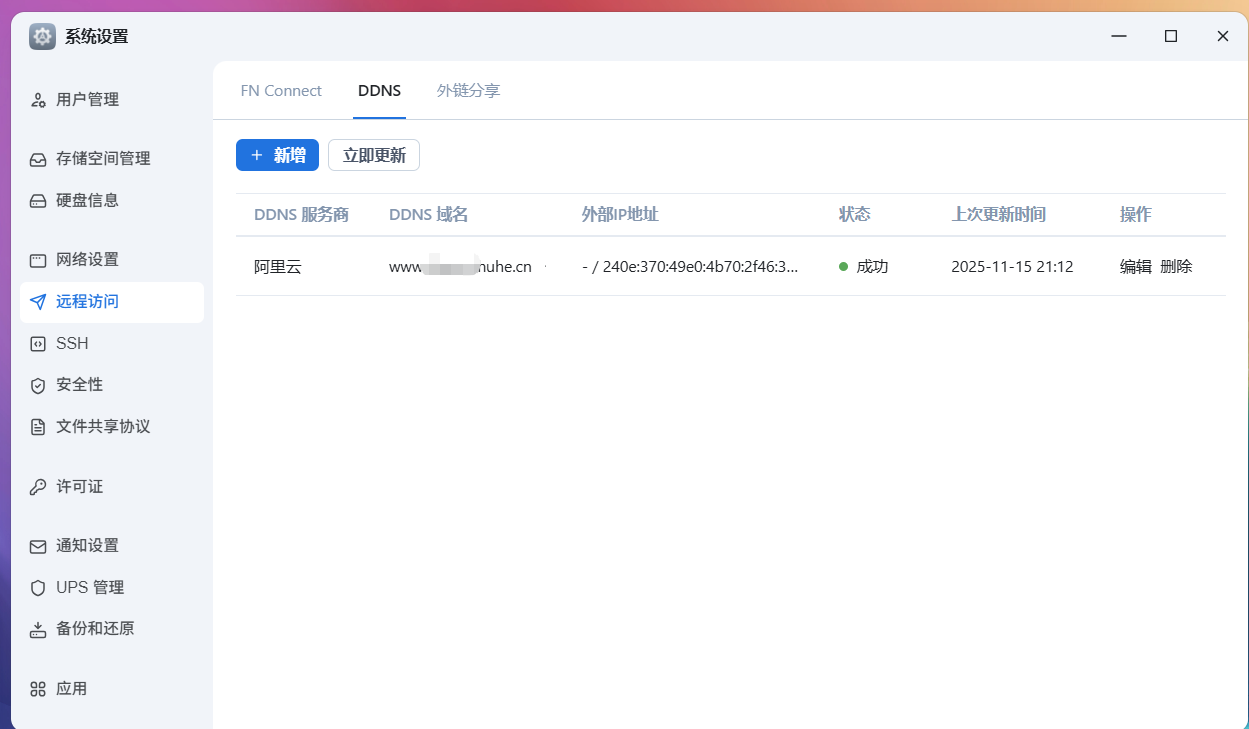The image size is (1249, 729).
Task: Switch to the 外链分享 tab
Action: (468, 91)
